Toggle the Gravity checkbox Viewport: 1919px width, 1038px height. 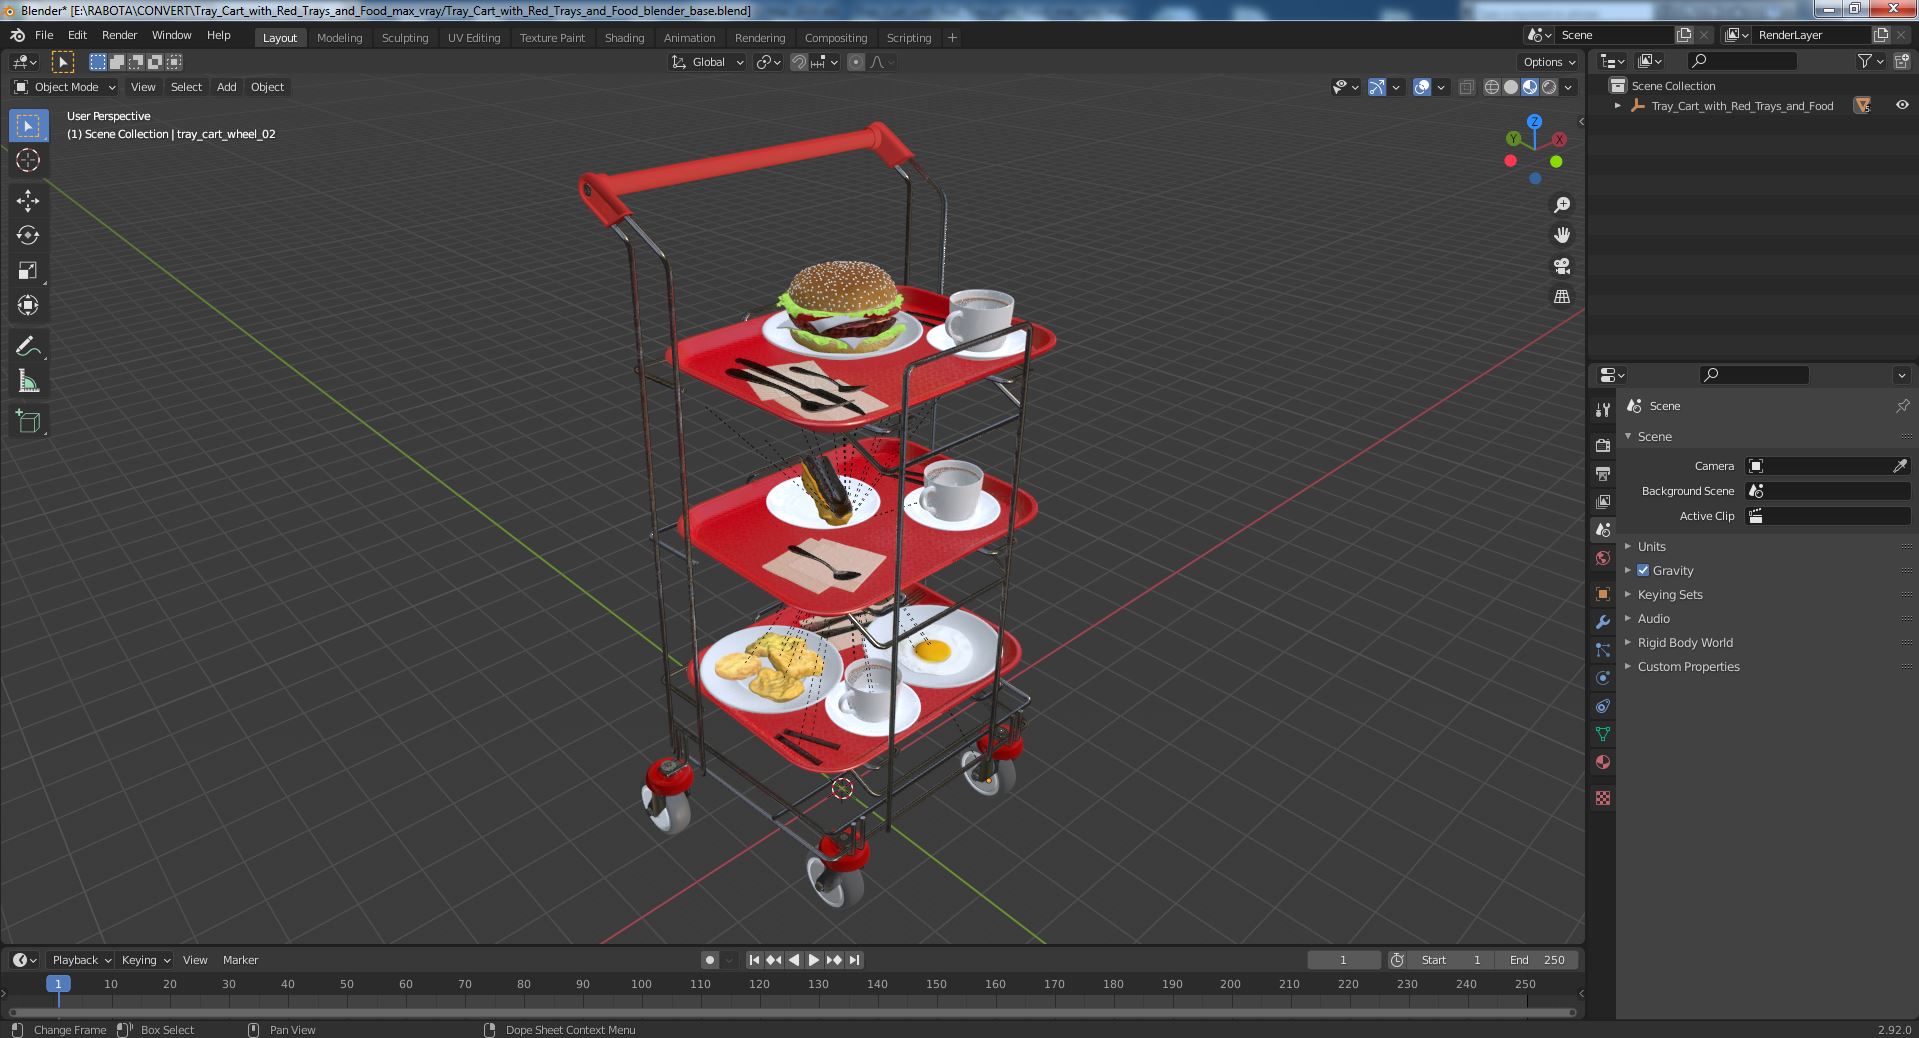pyautogui.click(x=1643, y=570)
